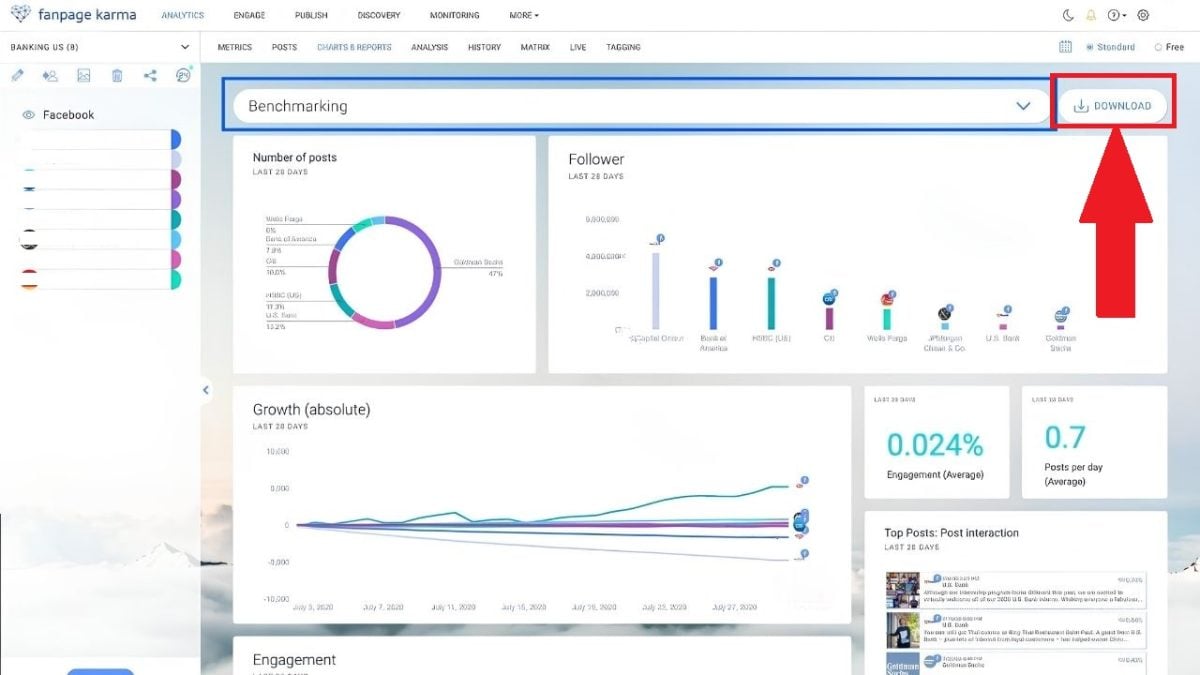Collapse the sidebar with left chevron
The height and width of the screenshot is (675, 1200).
click(x=205, y=390)
